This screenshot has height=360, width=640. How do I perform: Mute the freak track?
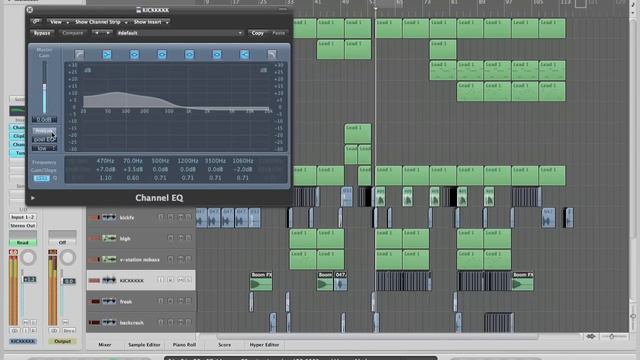point(180,301)
